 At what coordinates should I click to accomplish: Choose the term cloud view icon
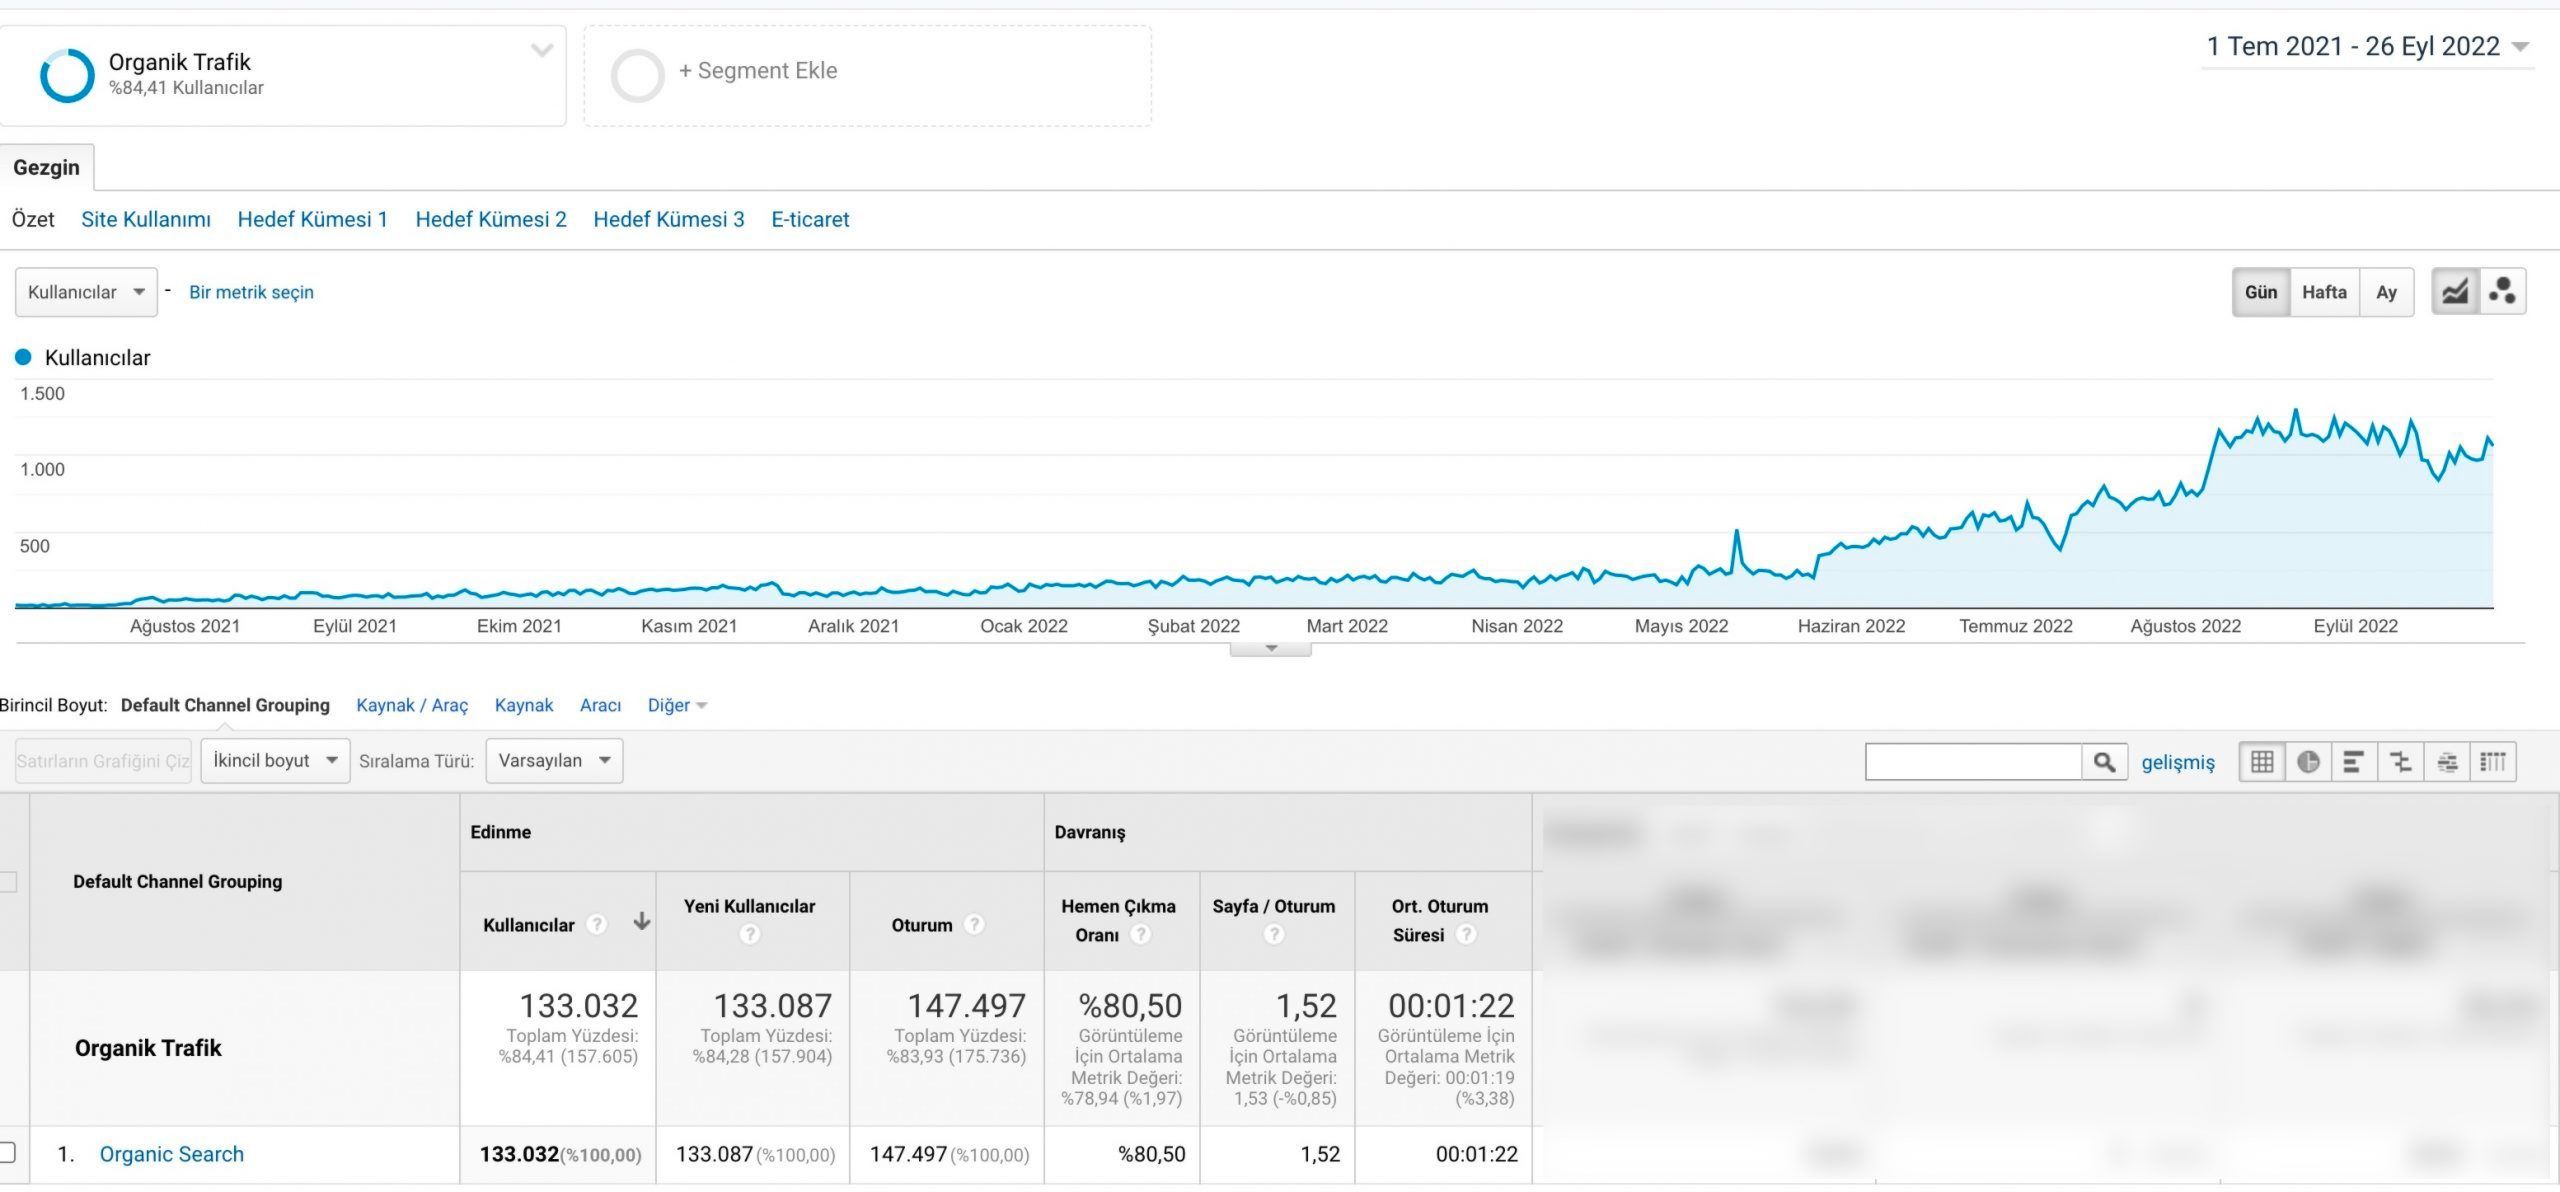pos(2447,762)
